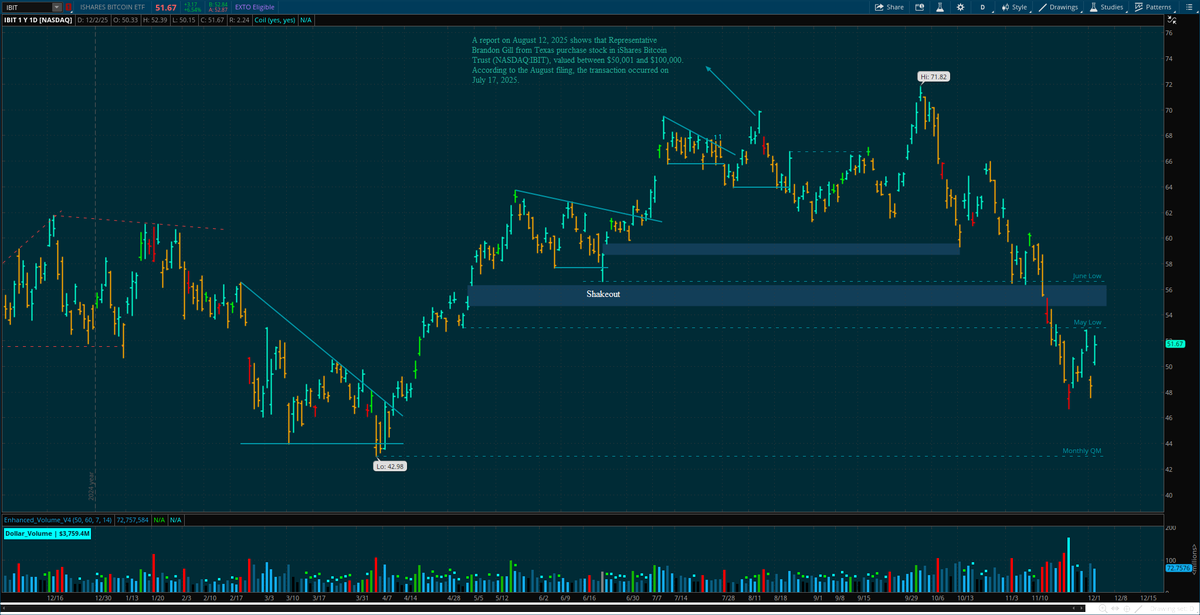The height and width of the screenshot is (615, 1200).
Task: Click the ISHARES BITCOIN ETF name
Action: click(112, 7)
